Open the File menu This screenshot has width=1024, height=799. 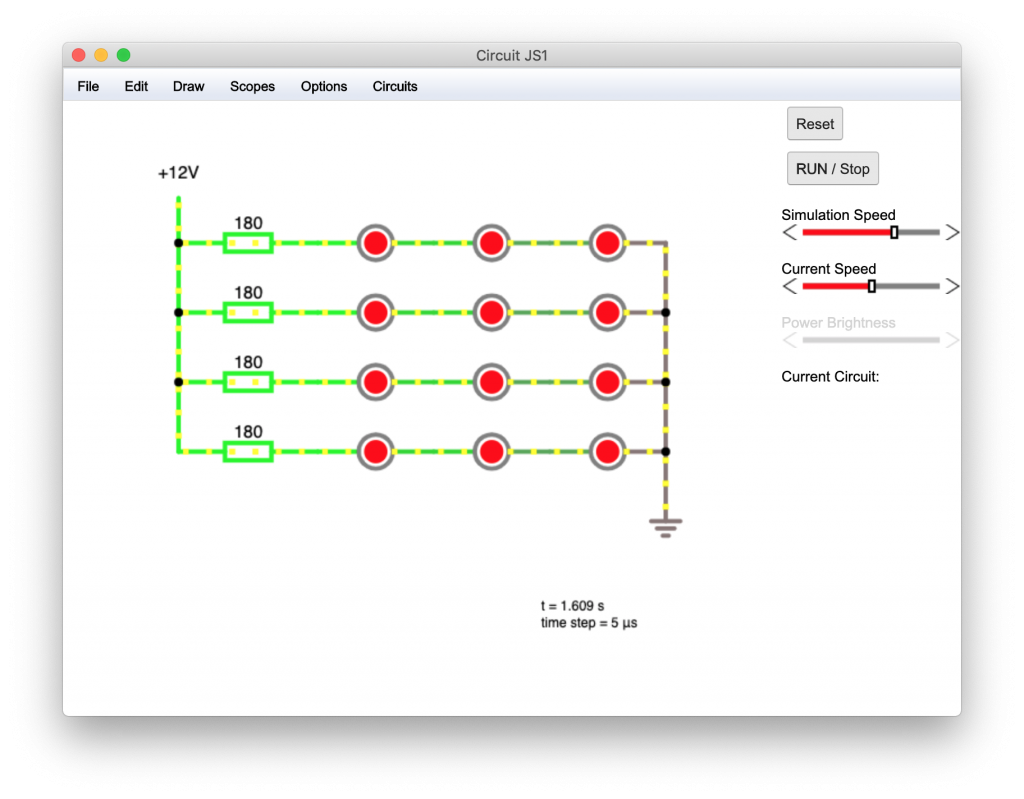click(88, 86)
